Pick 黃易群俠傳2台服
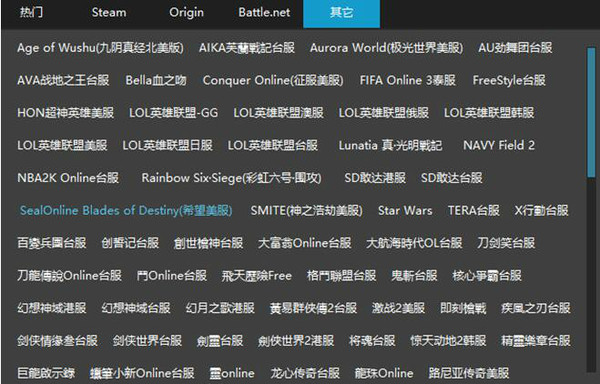The width and height of the screenshot is (600, 384). pos(313,308)
